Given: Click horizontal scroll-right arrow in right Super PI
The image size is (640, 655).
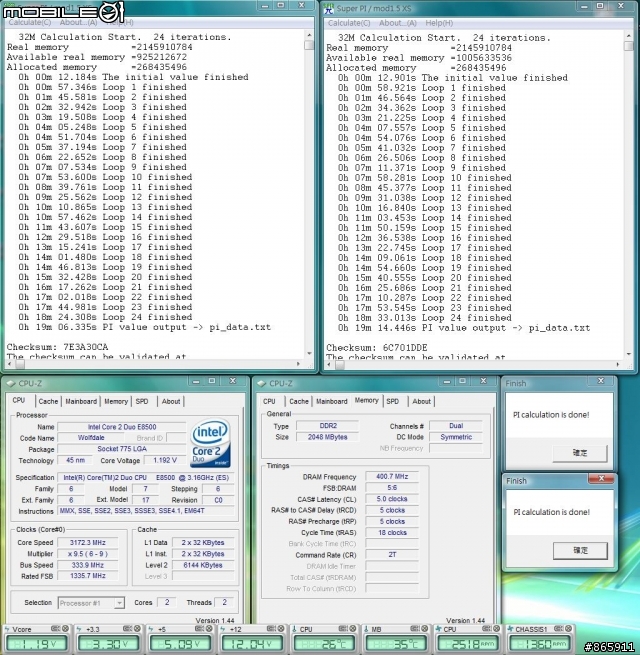Looking at the screenshot, I should [x=618, y=365].
